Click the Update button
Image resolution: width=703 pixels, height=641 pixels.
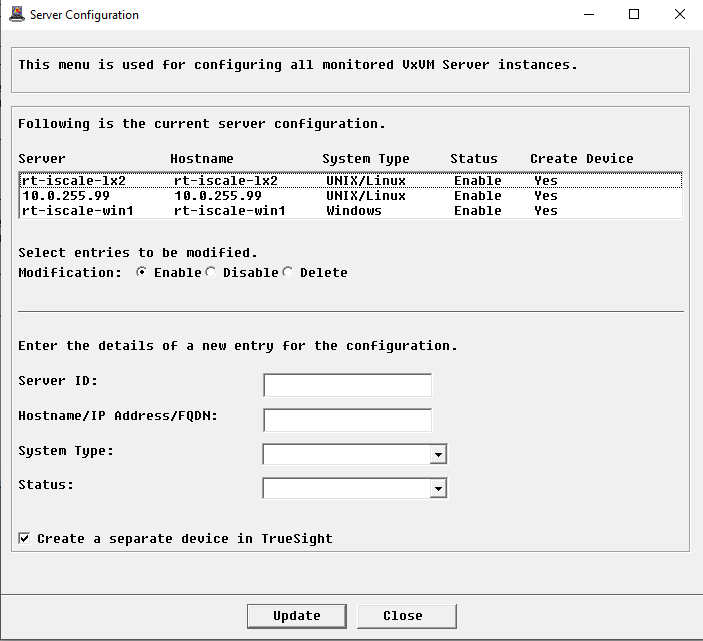tap(296, 616)
